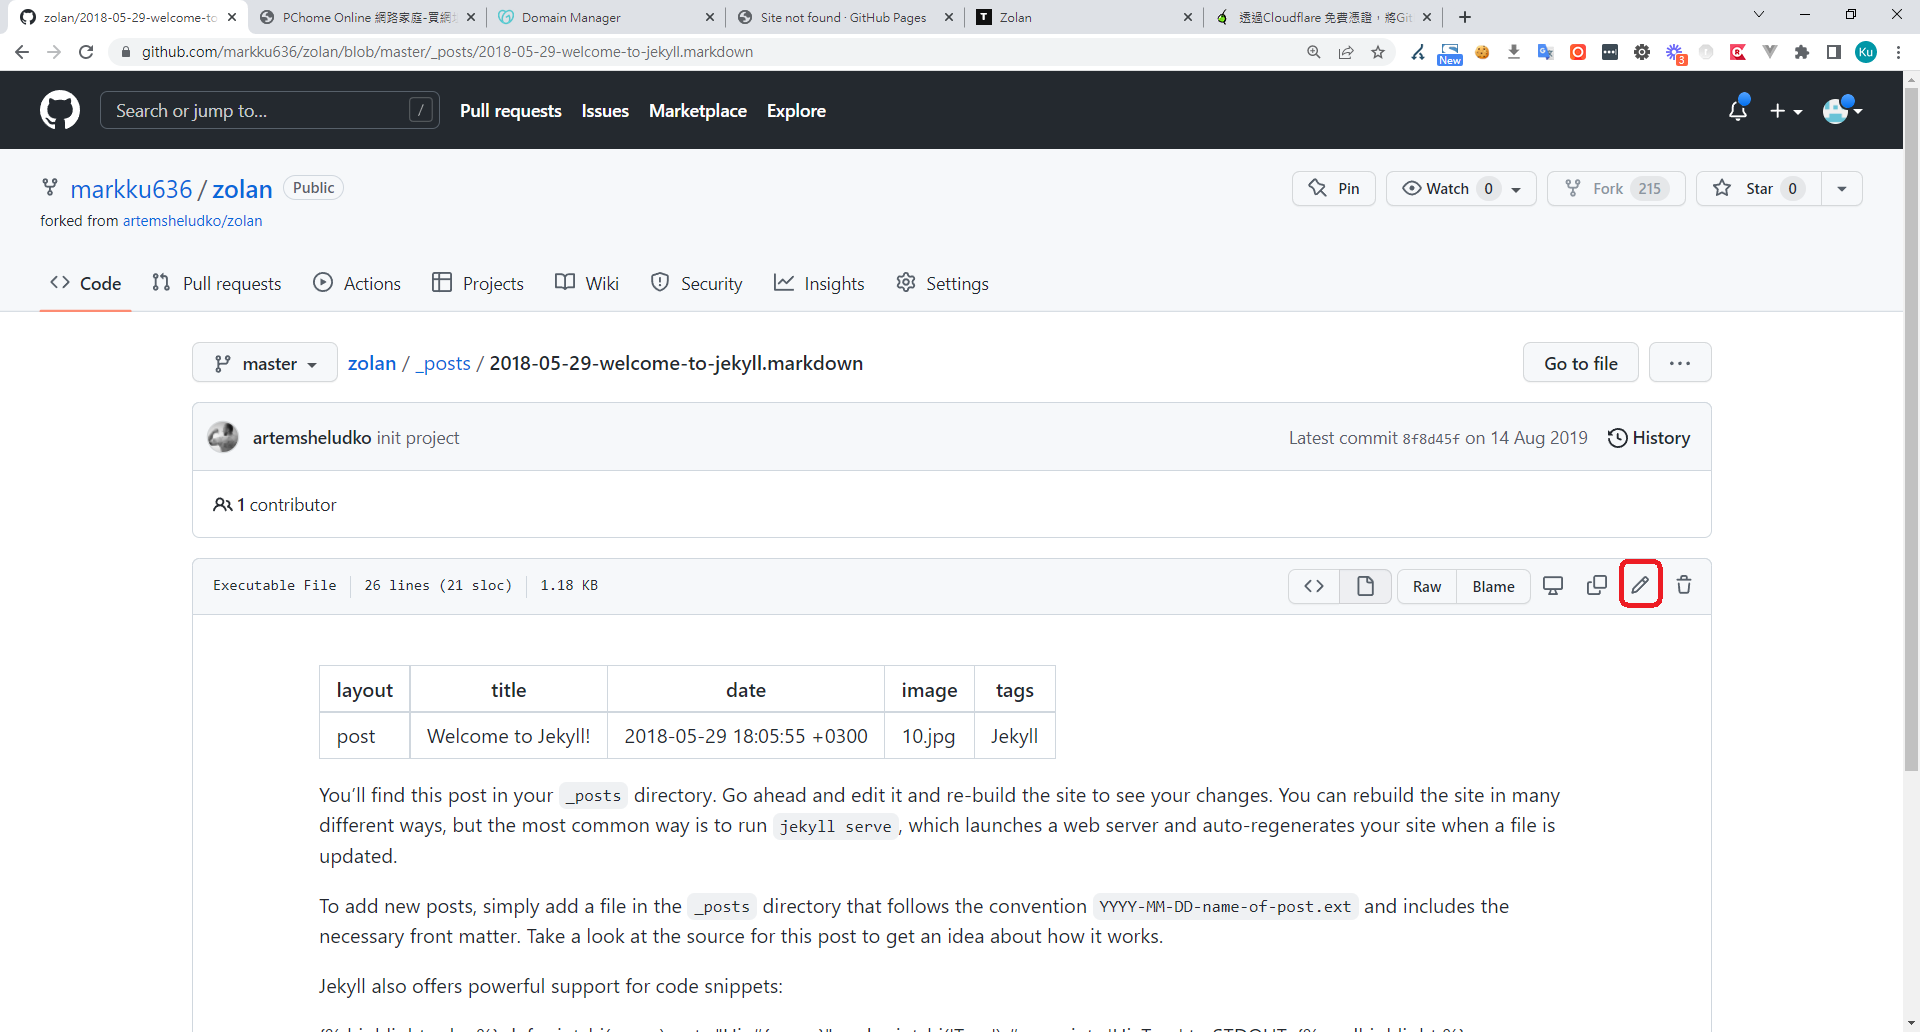Delete this file with the trash icon
The width and height of the screenshot is (1920, 1032).
tap(1684, 585)
